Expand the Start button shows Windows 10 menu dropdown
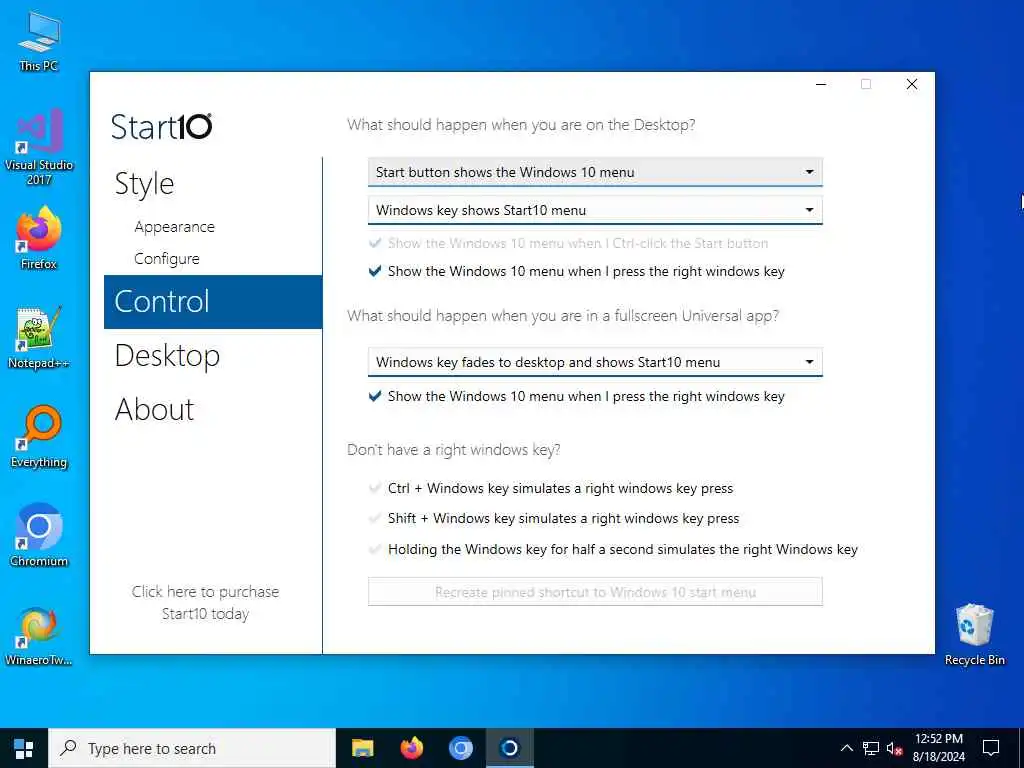This screenshot has height=768, width=1024. [x=595, y=172]
